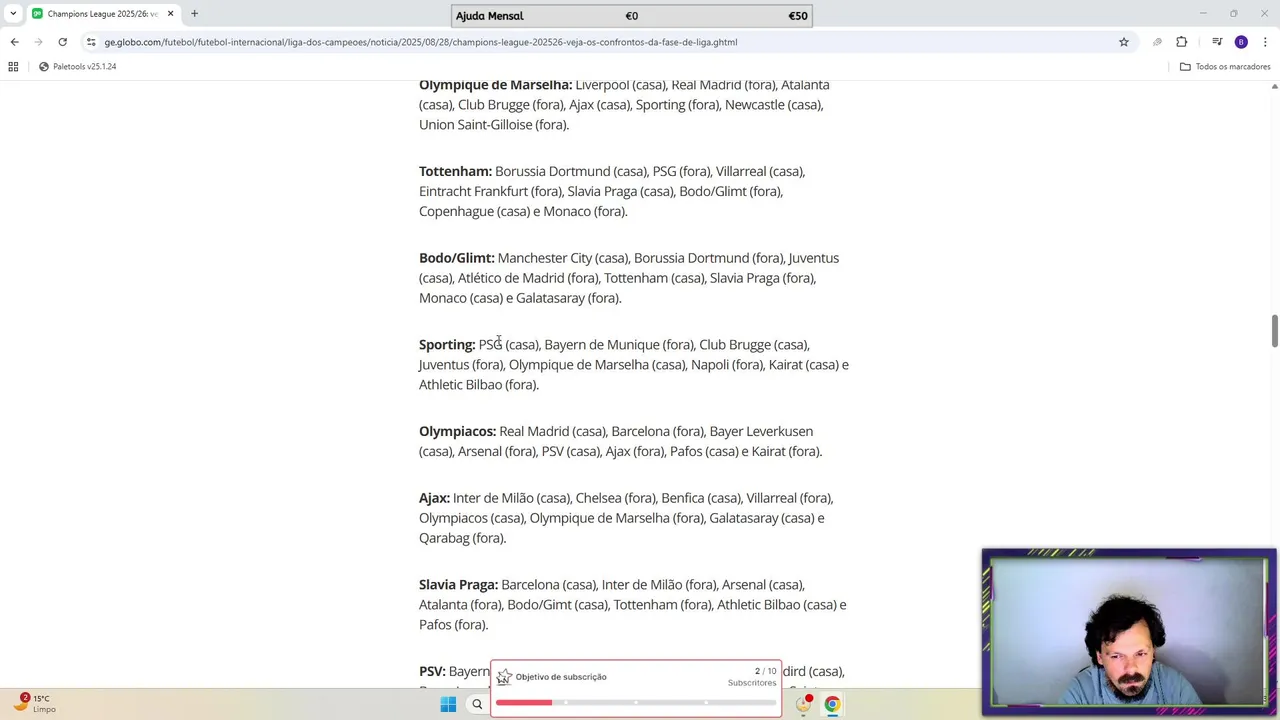1280x720 pixels.
Task: Click the Objetivo de subscrição progress bar
Action: point(636,703)
